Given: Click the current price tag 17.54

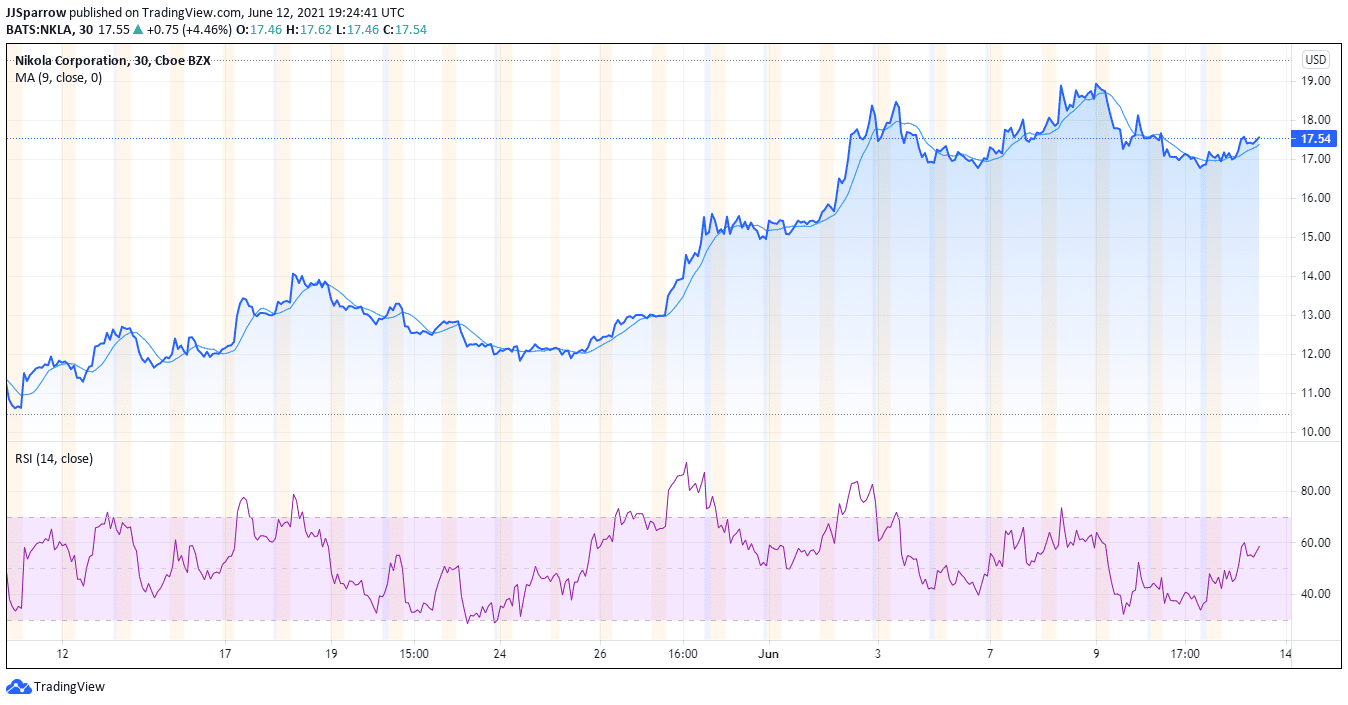Looking at the screenshot, I should pyautogui.click(x=1316, y=139).
